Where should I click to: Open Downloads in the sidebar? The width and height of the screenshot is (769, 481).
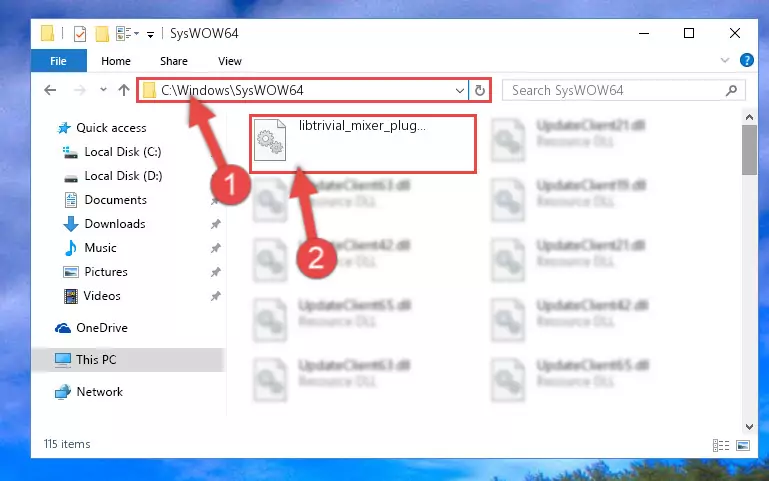115,224
